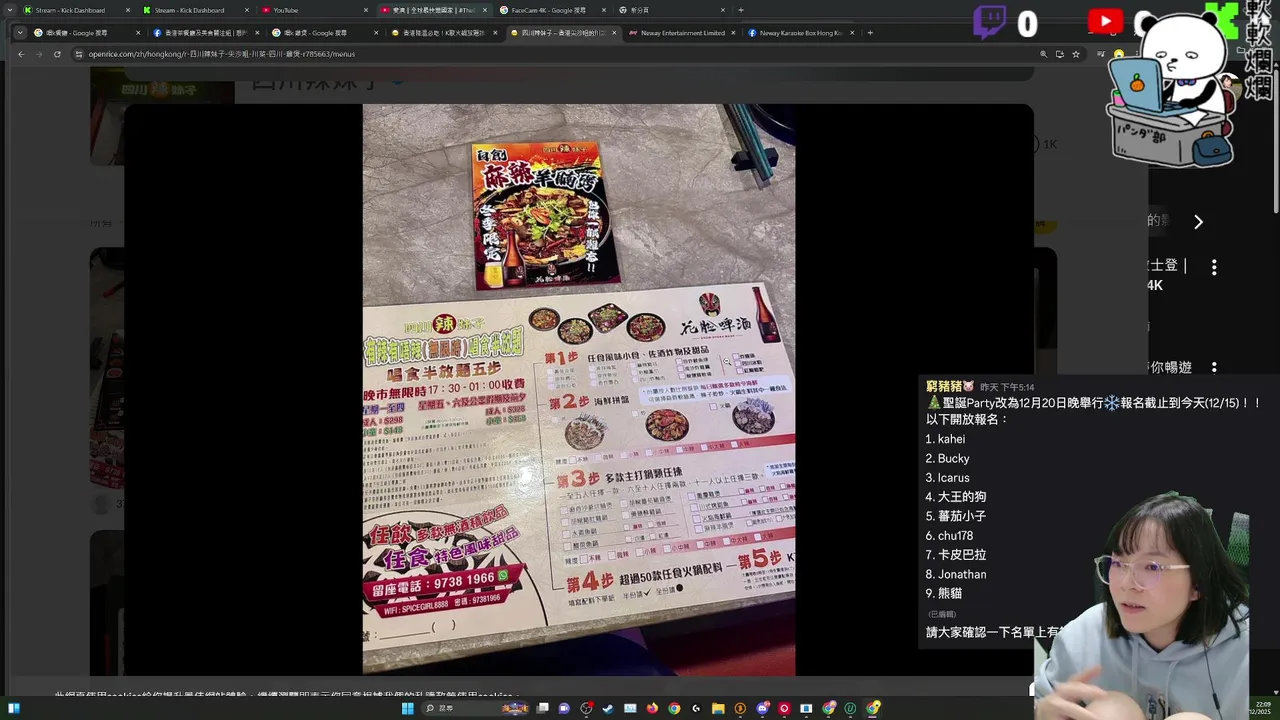The image size is (1280, 720).
Task: Click chat name 'kahei' in the list
Action: 951,439
